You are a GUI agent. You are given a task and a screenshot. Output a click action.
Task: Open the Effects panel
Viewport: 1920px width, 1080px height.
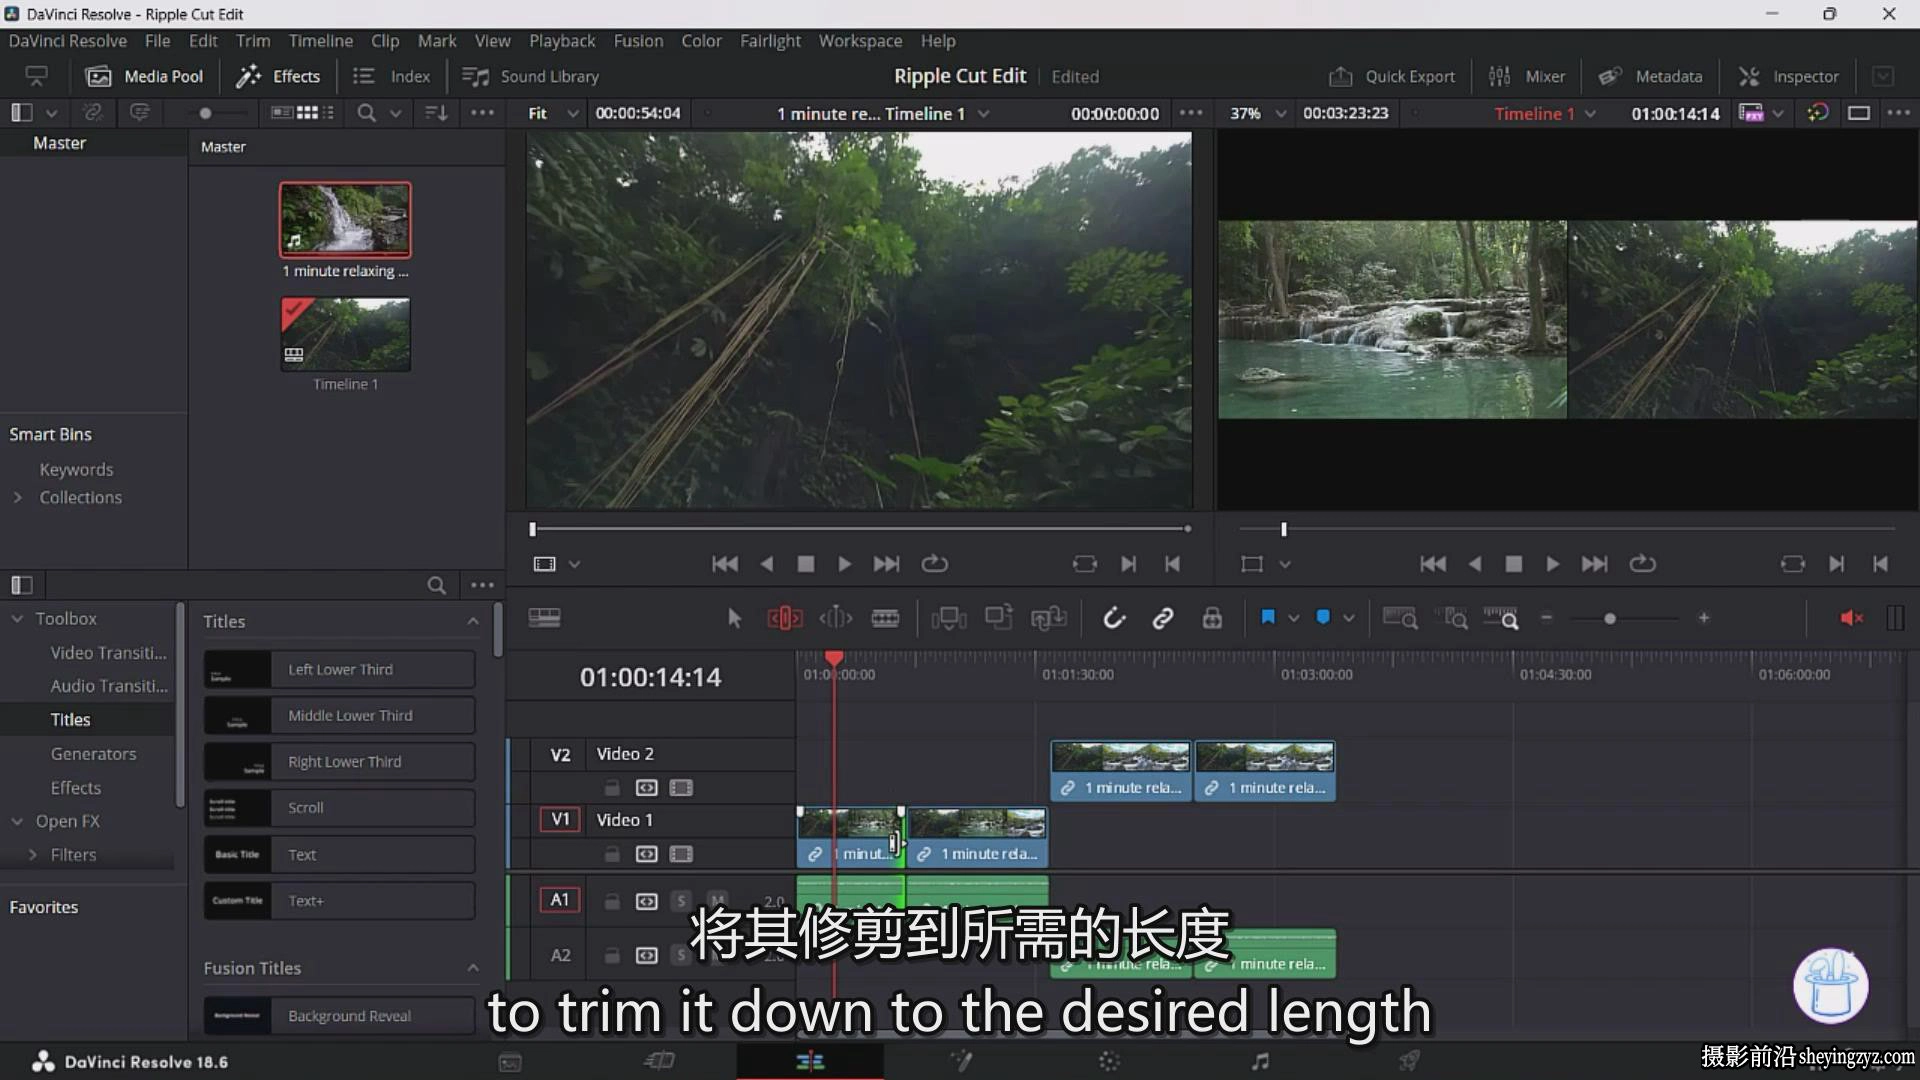(x=278, y=76)
